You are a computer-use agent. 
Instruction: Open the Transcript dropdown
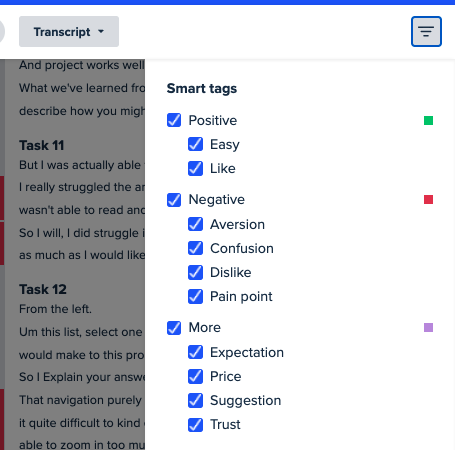coord(69,32)
